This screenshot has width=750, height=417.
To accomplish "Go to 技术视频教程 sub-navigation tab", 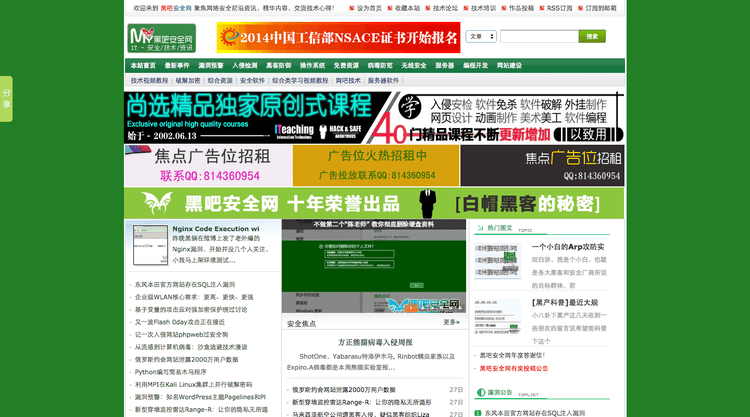I will [x=150, y=80].
